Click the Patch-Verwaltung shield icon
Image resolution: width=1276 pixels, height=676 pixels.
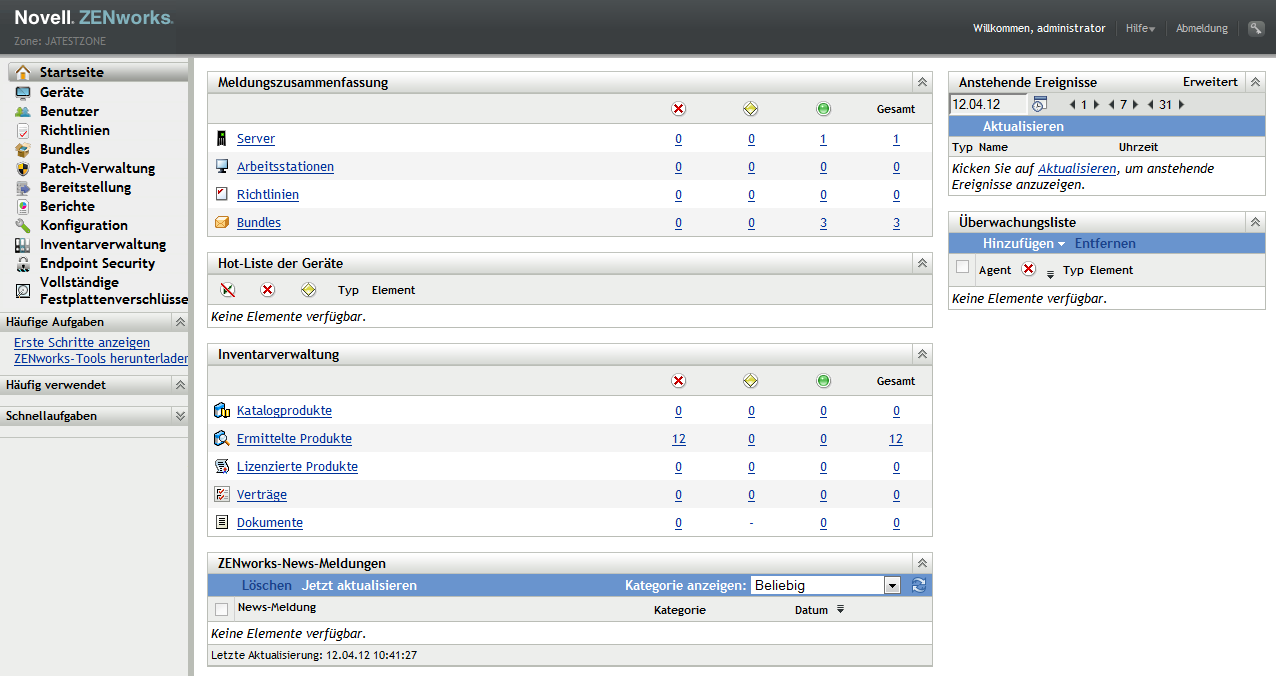[23, 168]
